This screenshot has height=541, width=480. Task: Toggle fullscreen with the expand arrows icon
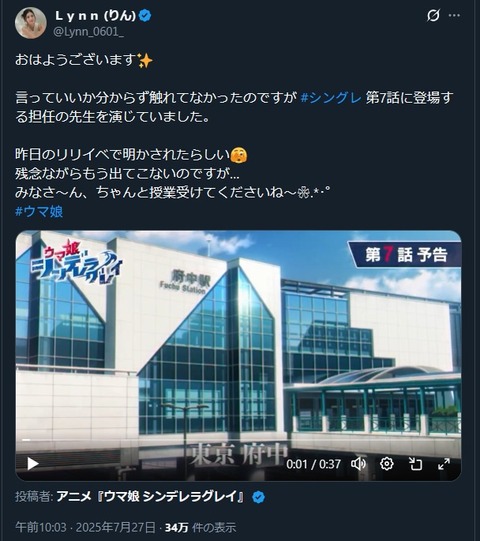click(444, 464)
